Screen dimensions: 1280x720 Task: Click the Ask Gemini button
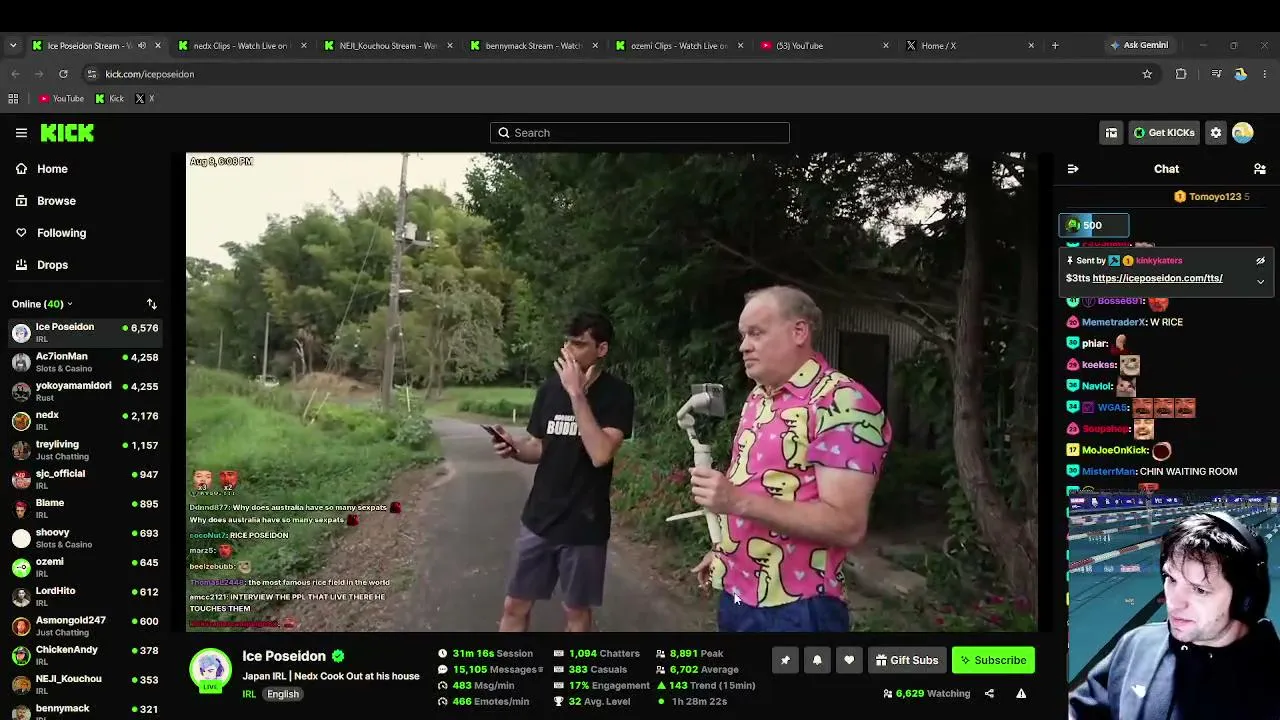point(1138,45)
